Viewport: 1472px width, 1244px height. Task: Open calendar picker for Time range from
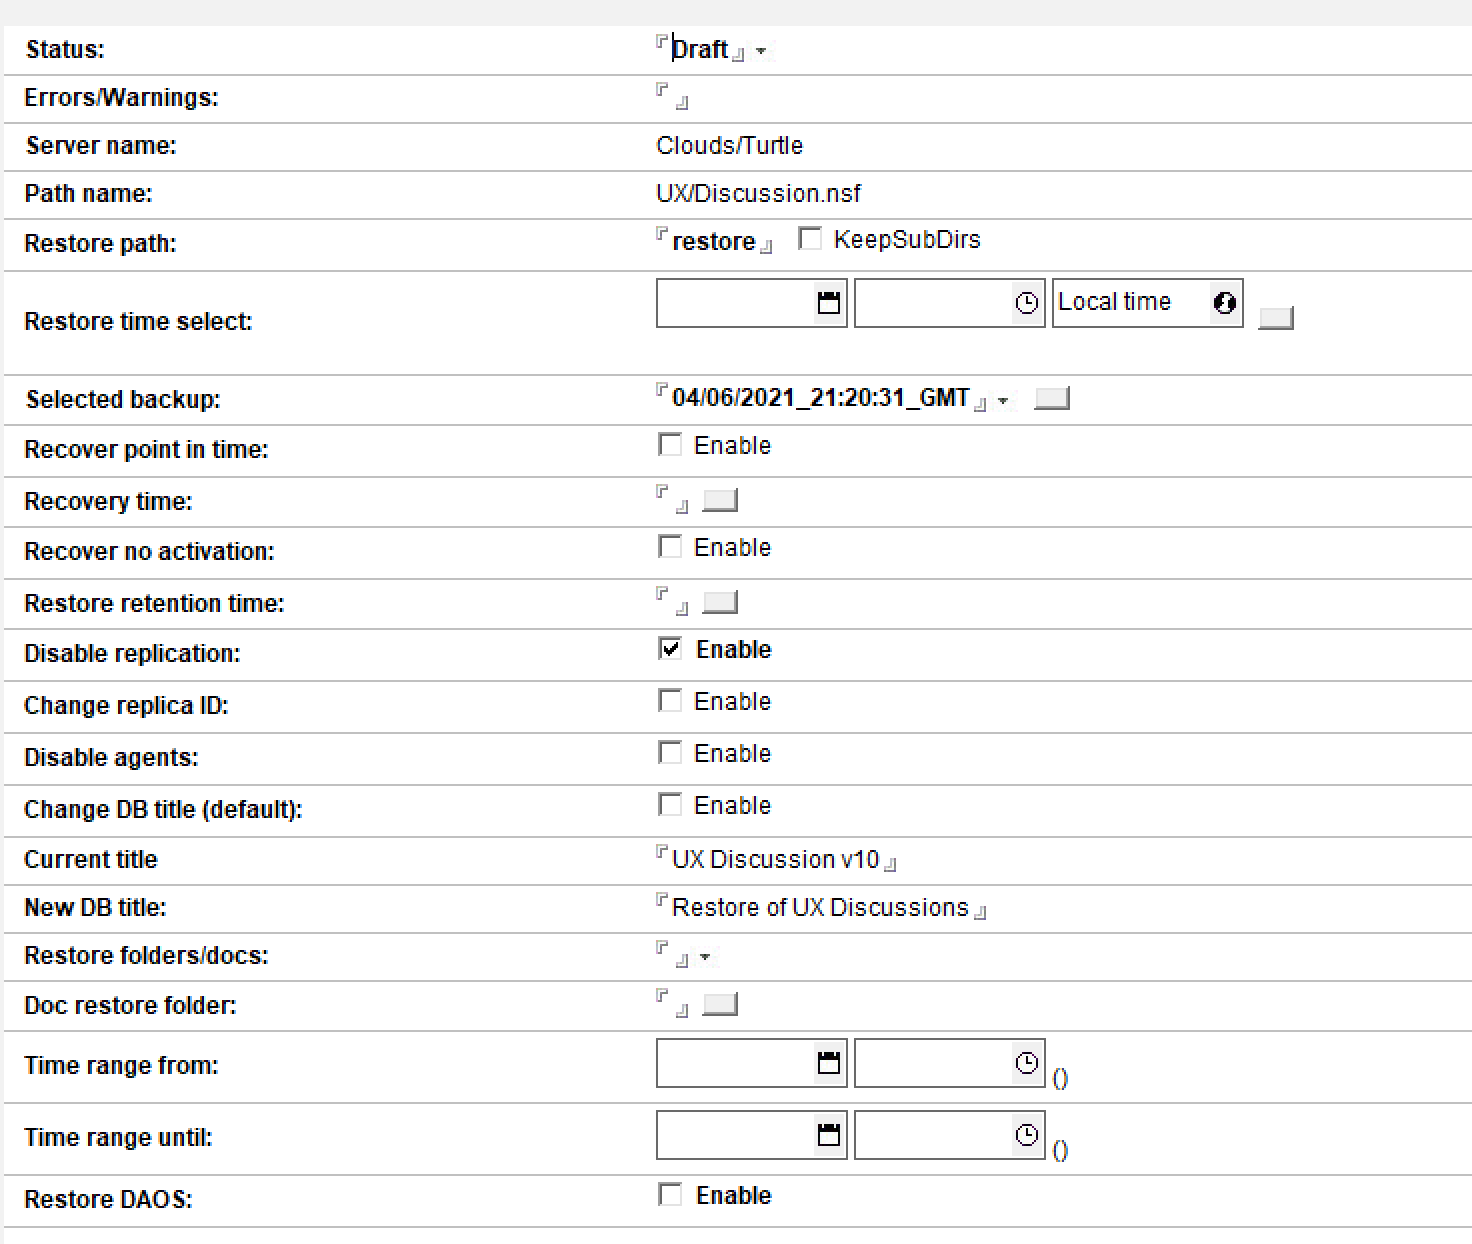click(828, 1063)
